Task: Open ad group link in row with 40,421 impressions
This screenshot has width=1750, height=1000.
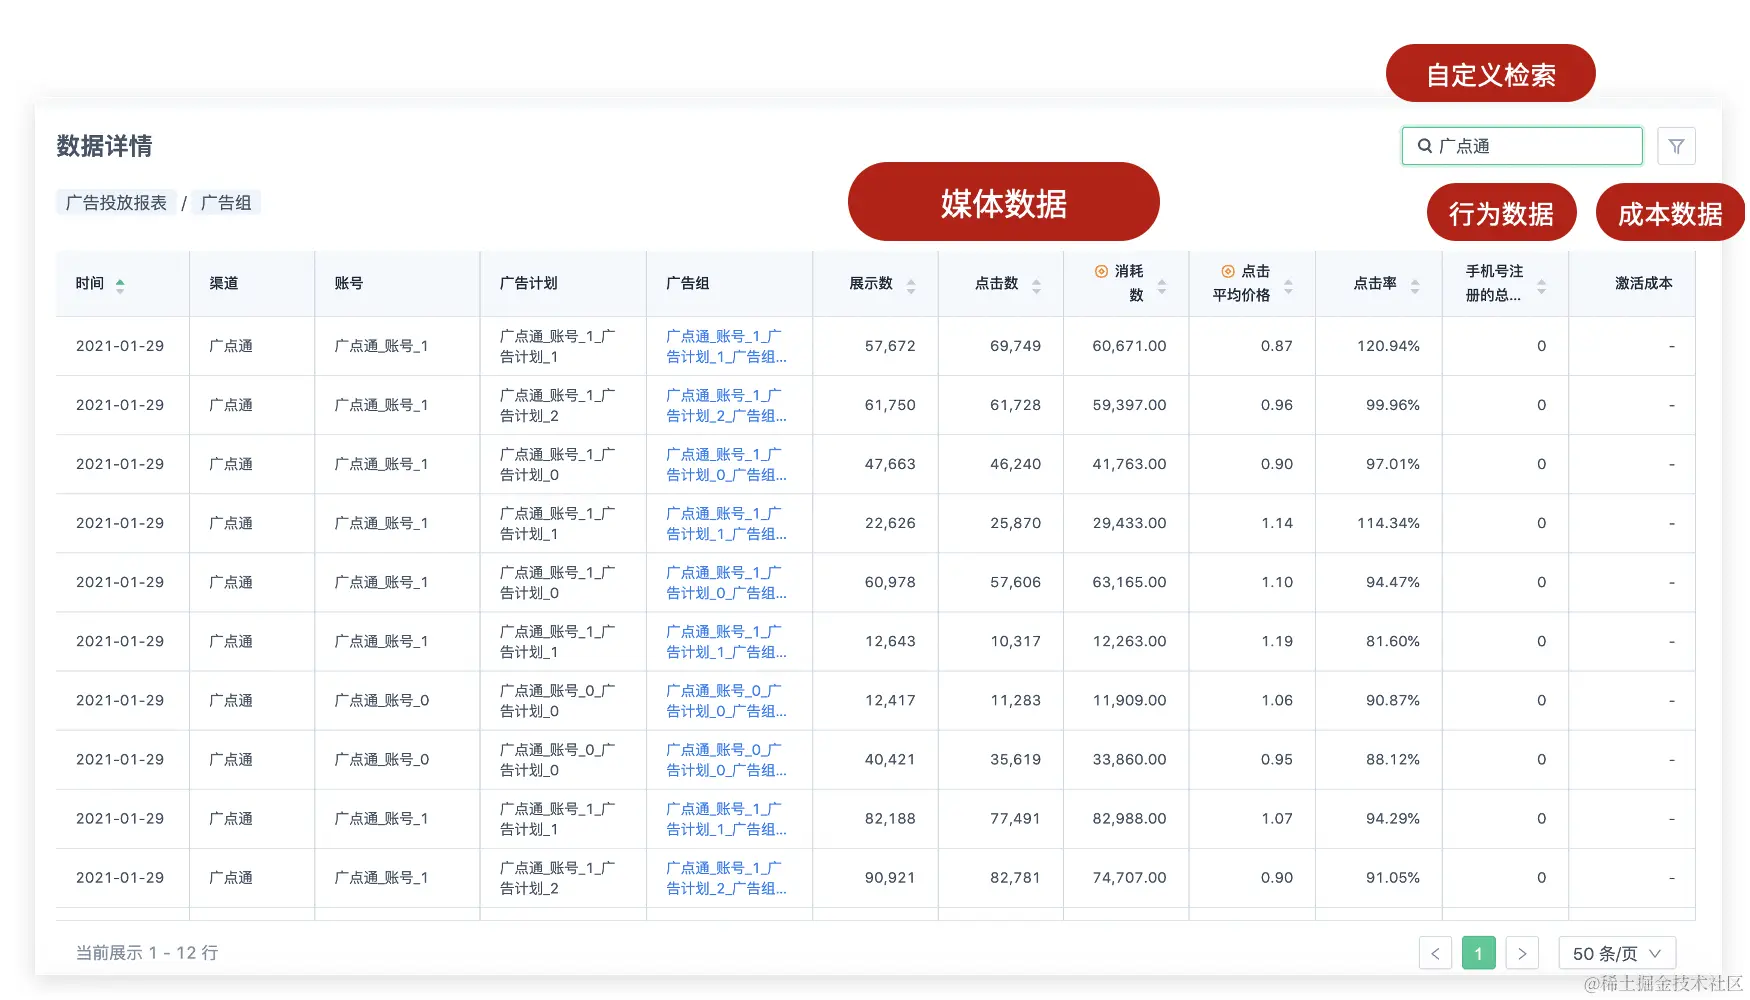Action: coord(726,759)
